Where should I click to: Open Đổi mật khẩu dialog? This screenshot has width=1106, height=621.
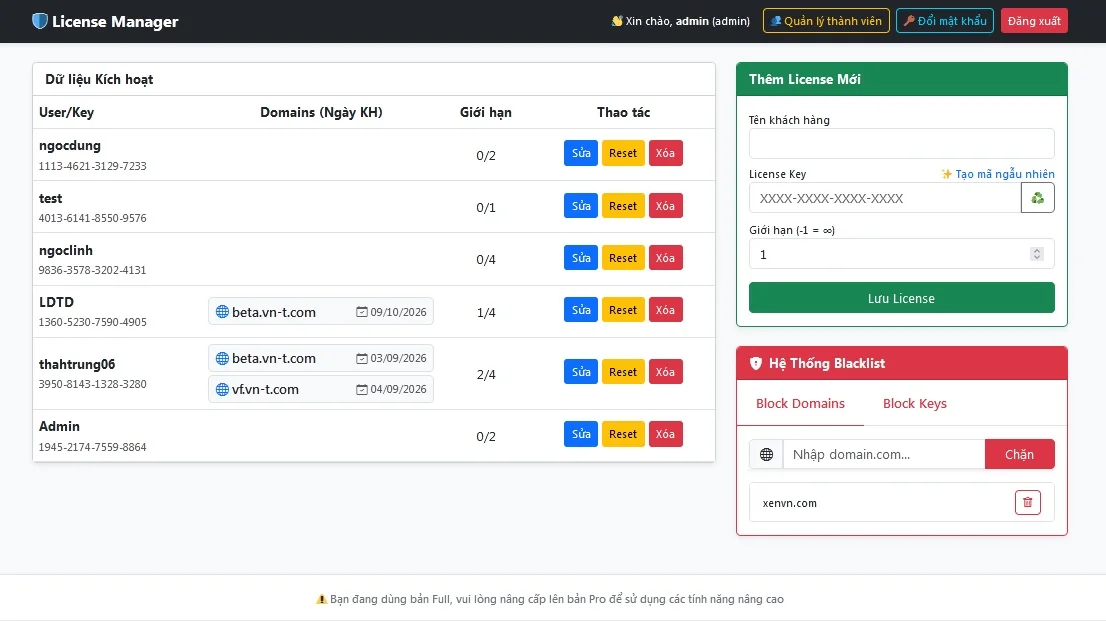[944, 21]
